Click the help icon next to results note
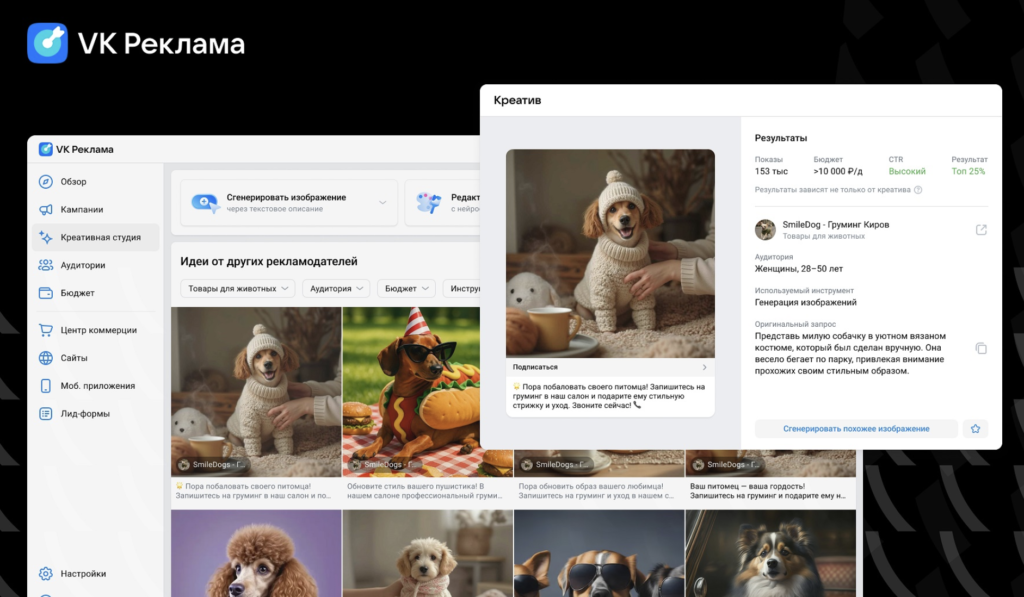Viewport: 1024px width, 597px height. 918,190
